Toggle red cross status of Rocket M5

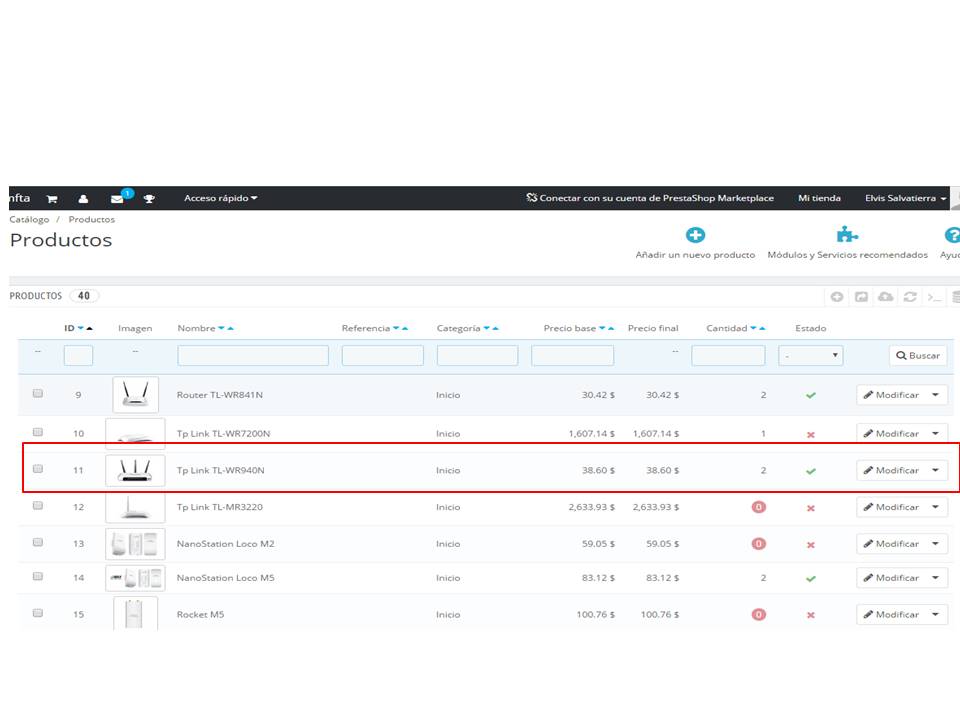coord(811,615)
